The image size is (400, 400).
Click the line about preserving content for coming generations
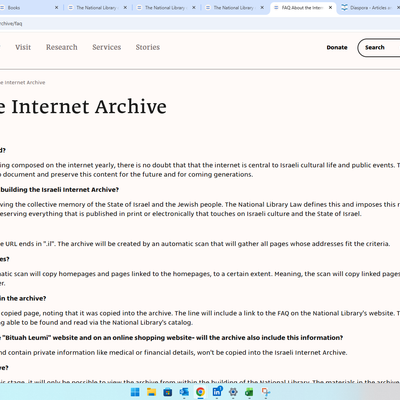(127, 174)
